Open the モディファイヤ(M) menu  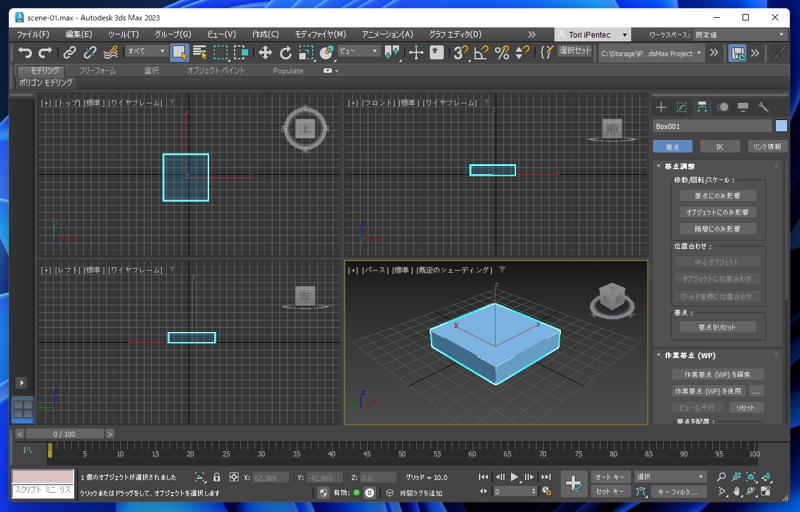320,35
